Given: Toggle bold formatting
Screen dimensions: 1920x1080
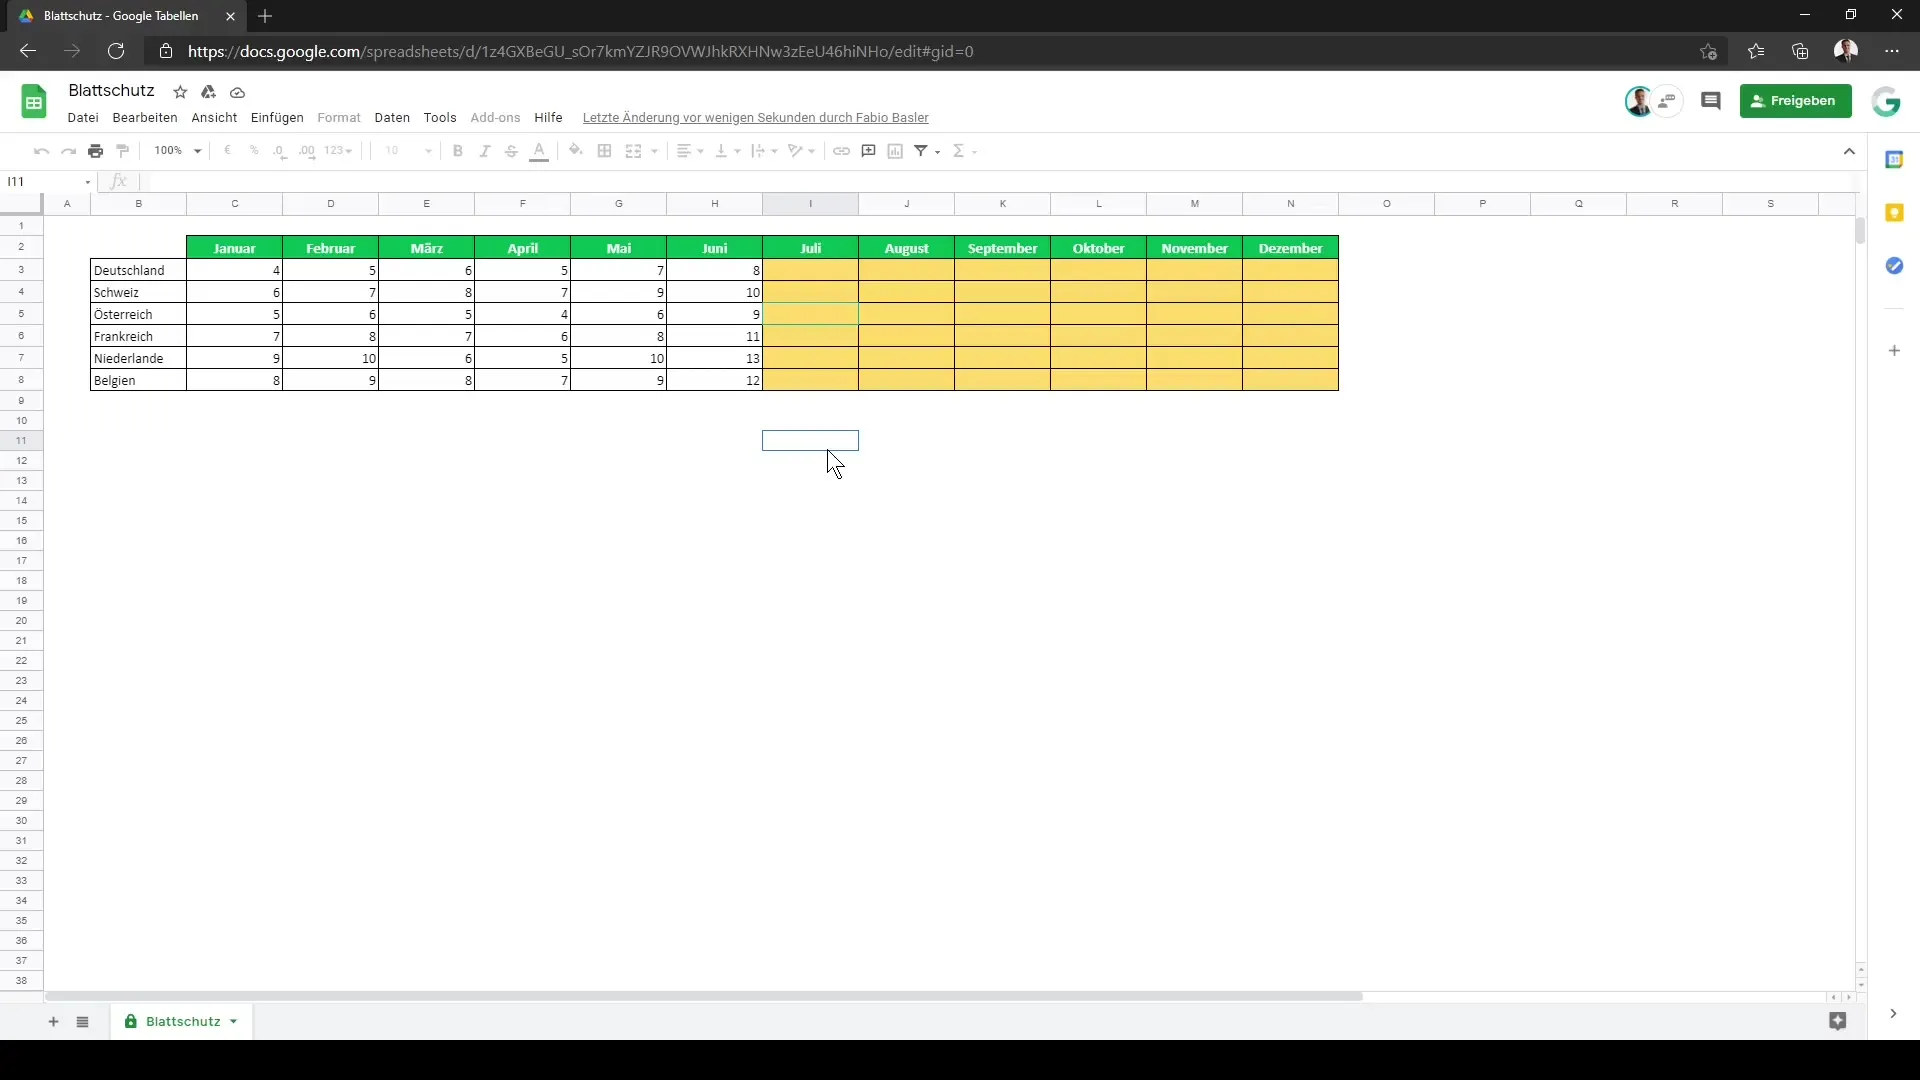Looking at the screenshot, I should (x=457, y=151).
